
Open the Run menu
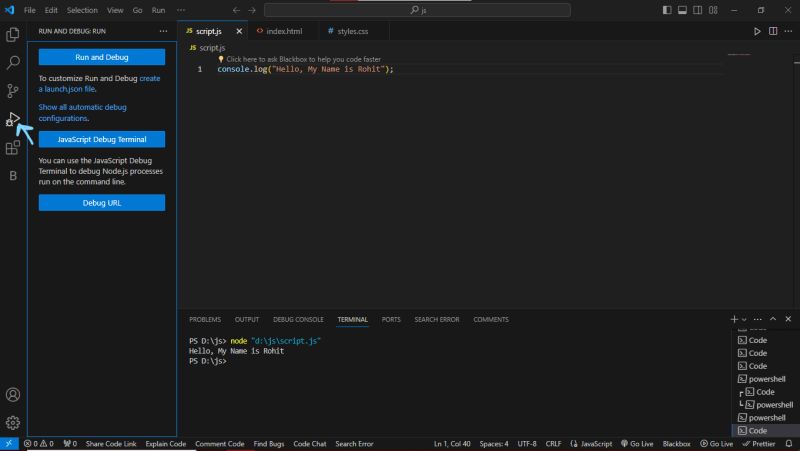[x=158, y=10]
